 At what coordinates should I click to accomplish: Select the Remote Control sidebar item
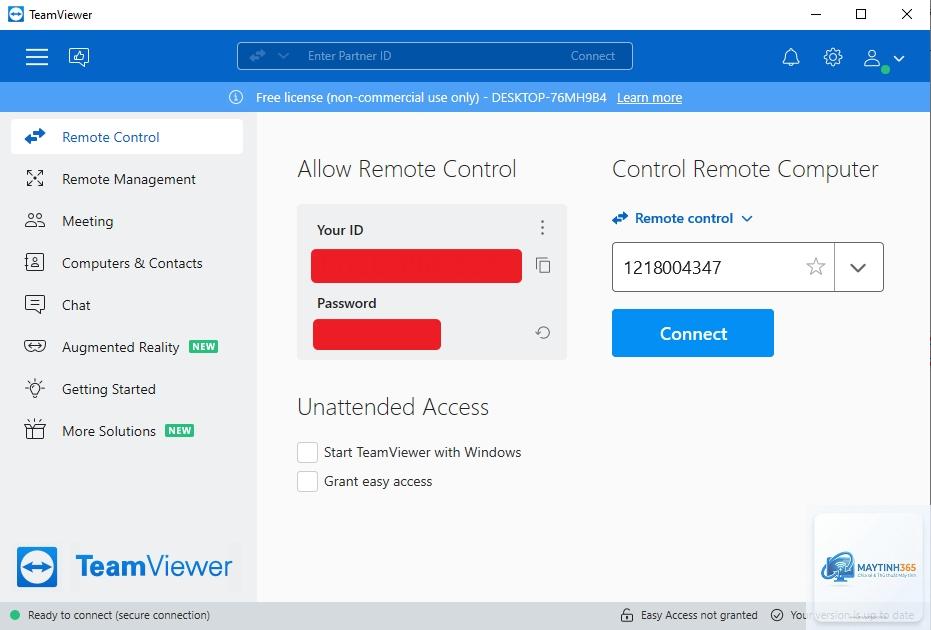point(127,137)
